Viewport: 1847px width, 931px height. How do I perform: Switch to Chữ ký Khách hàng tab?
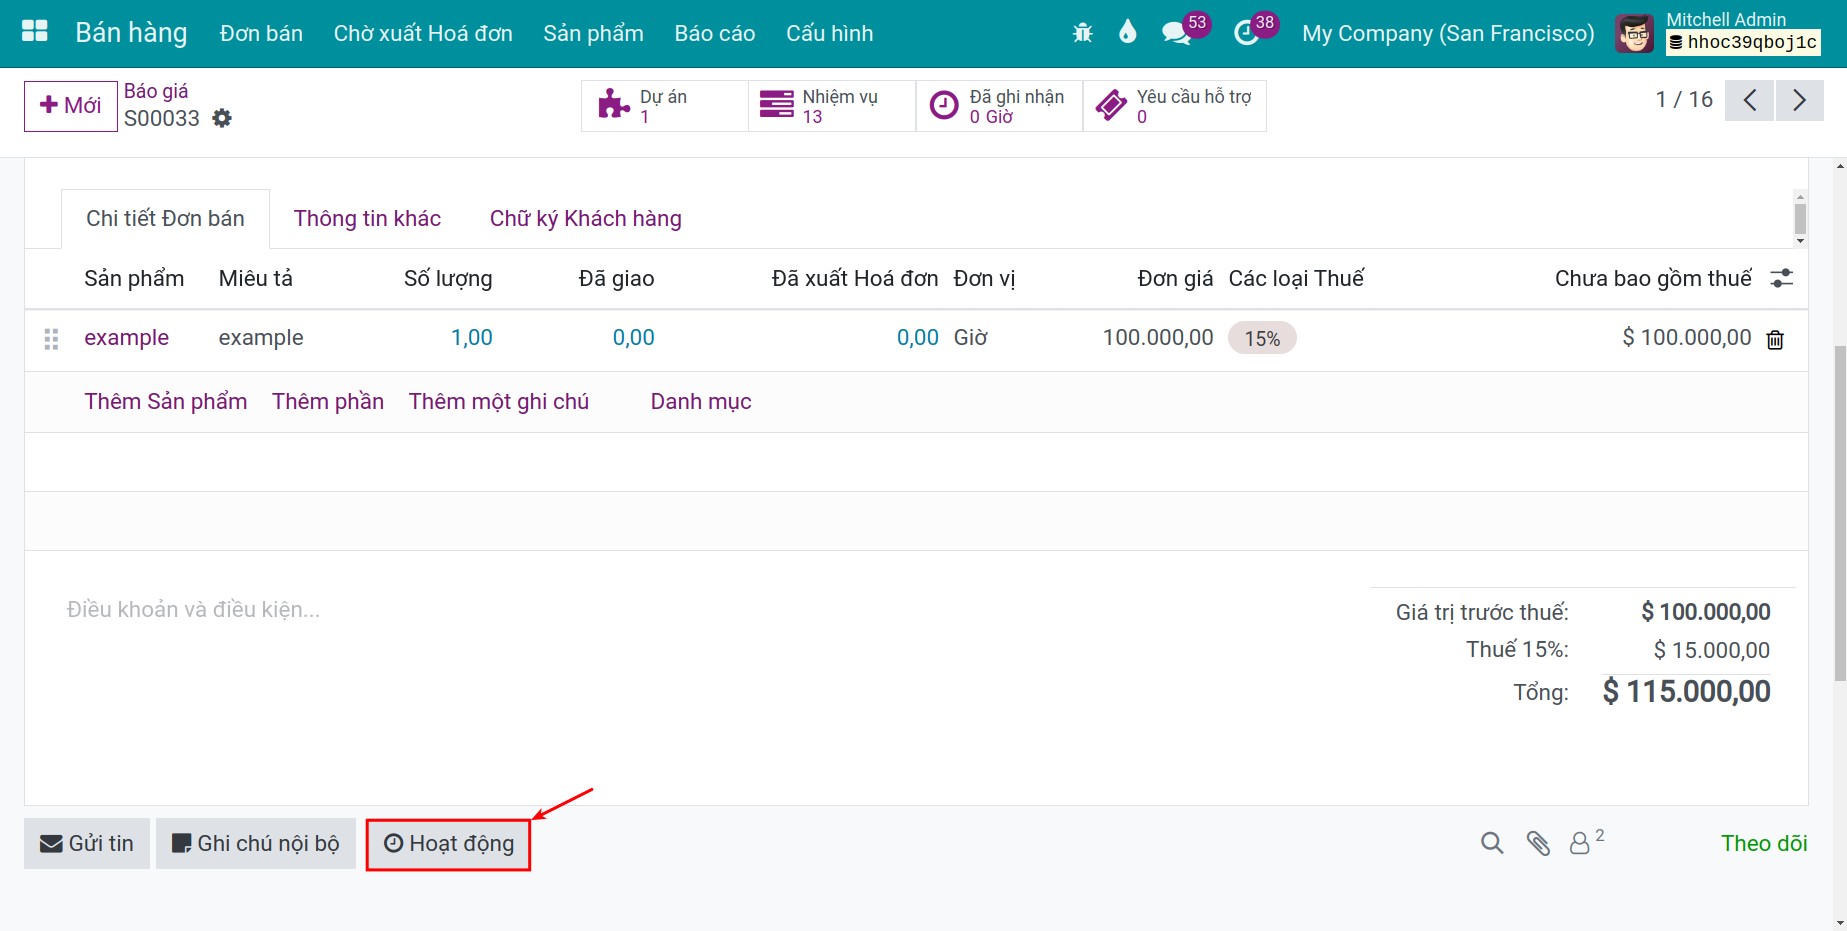[x=586, y=219]
